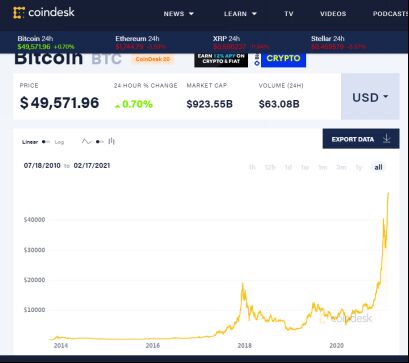Screen dimensions: 409x363
Task: Click the Export Data button
Action: point(361,139)
